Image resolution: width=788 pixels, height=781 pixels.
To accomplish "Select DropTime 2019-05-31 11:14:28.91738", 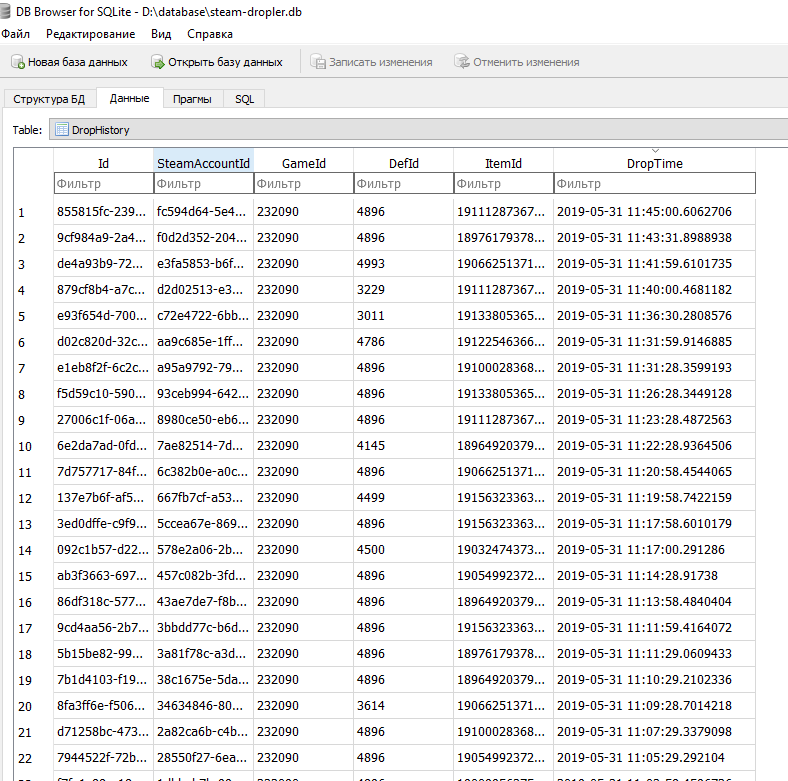I will point(654,576).
